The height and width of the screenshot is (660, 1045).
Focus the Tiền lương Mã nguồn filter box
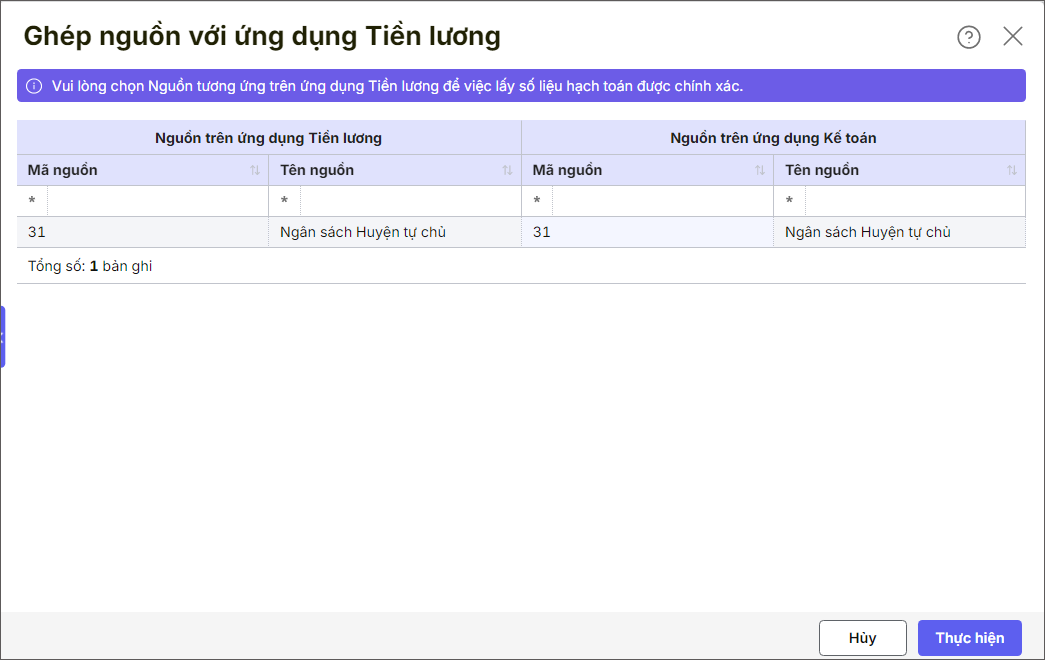[x=157, y=202]
